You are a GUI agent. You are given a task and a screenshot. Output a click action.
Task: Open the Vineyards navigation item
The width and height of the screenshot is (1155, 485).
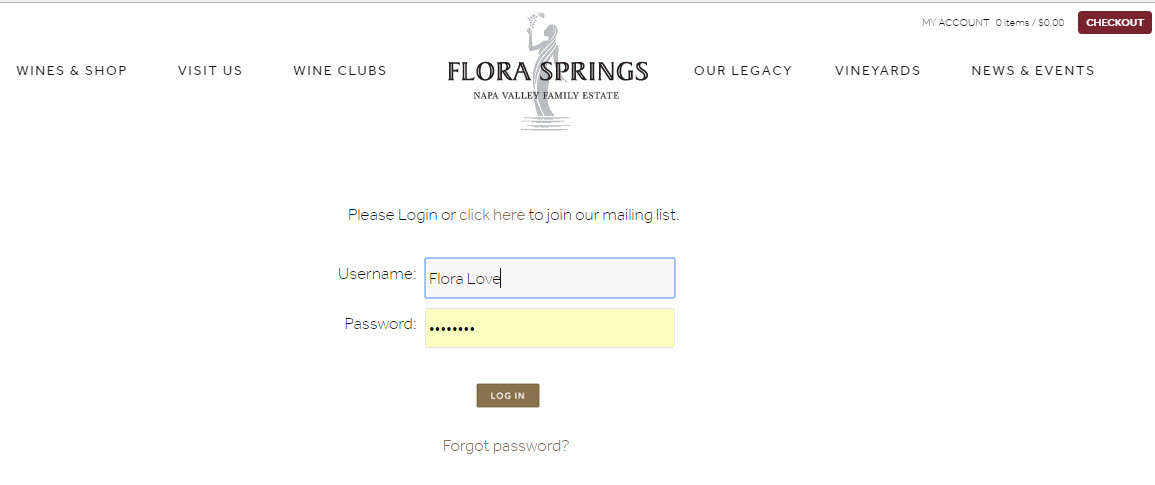pyautogui.click(x=877, y=71)
